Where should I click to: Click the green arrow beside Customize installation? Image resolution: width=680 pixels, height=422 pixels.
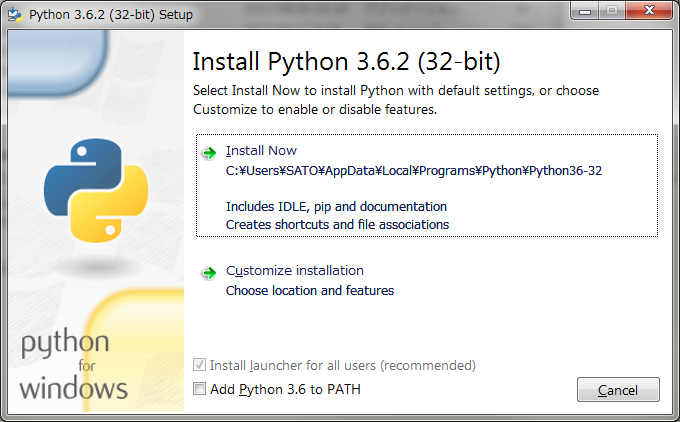pos(209,273)
